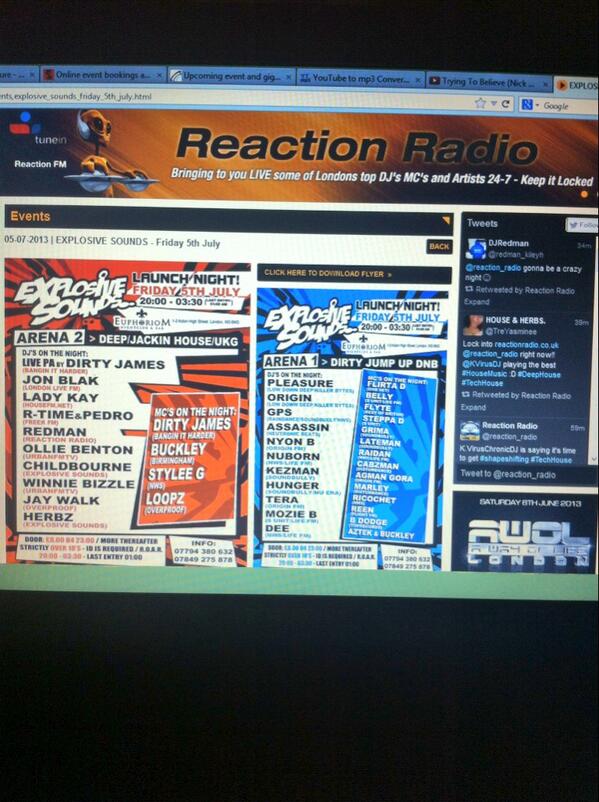Click the YouTube favicon on 'Trying To Believe' tab
The width and height of the screenshot is (599, 802).
[435, 80]
